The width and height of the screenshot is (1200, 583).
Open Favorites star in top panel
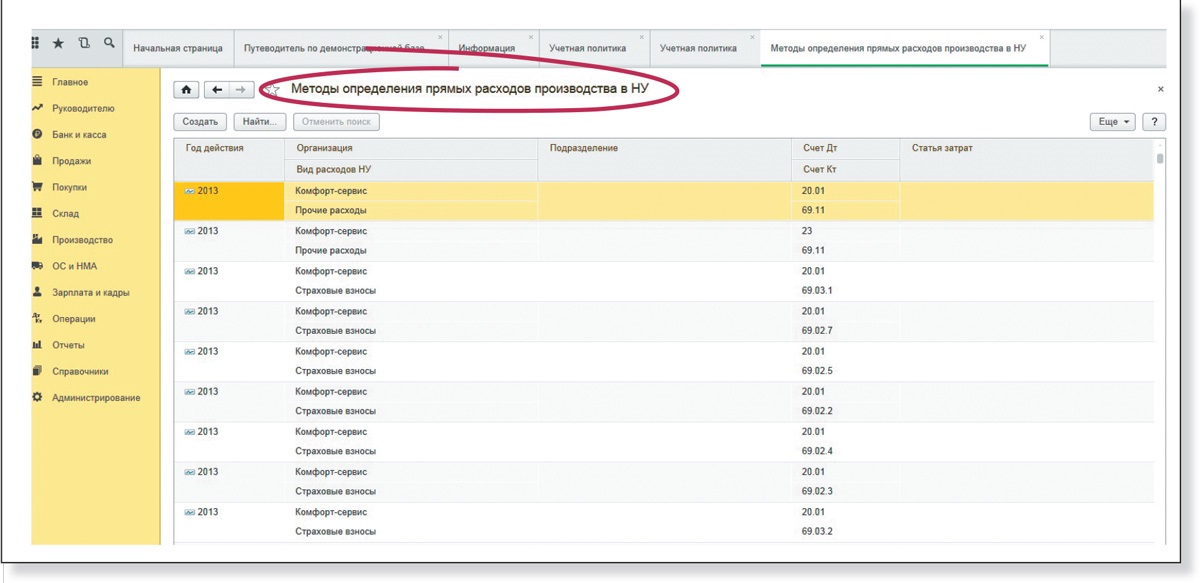pos(58,44)
